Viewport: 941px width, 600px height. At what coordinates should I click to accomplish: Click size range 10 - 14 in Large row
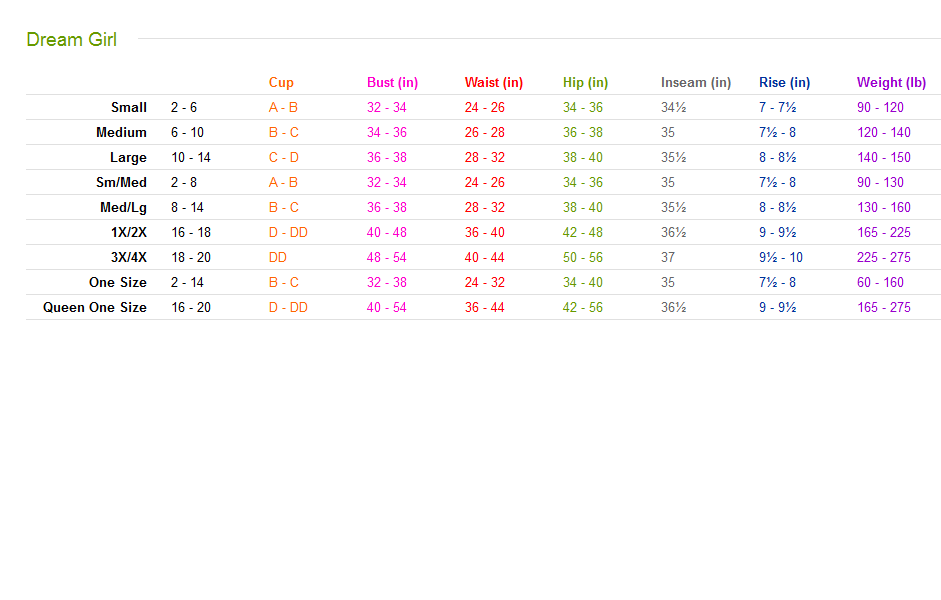(x=191, y=158)
